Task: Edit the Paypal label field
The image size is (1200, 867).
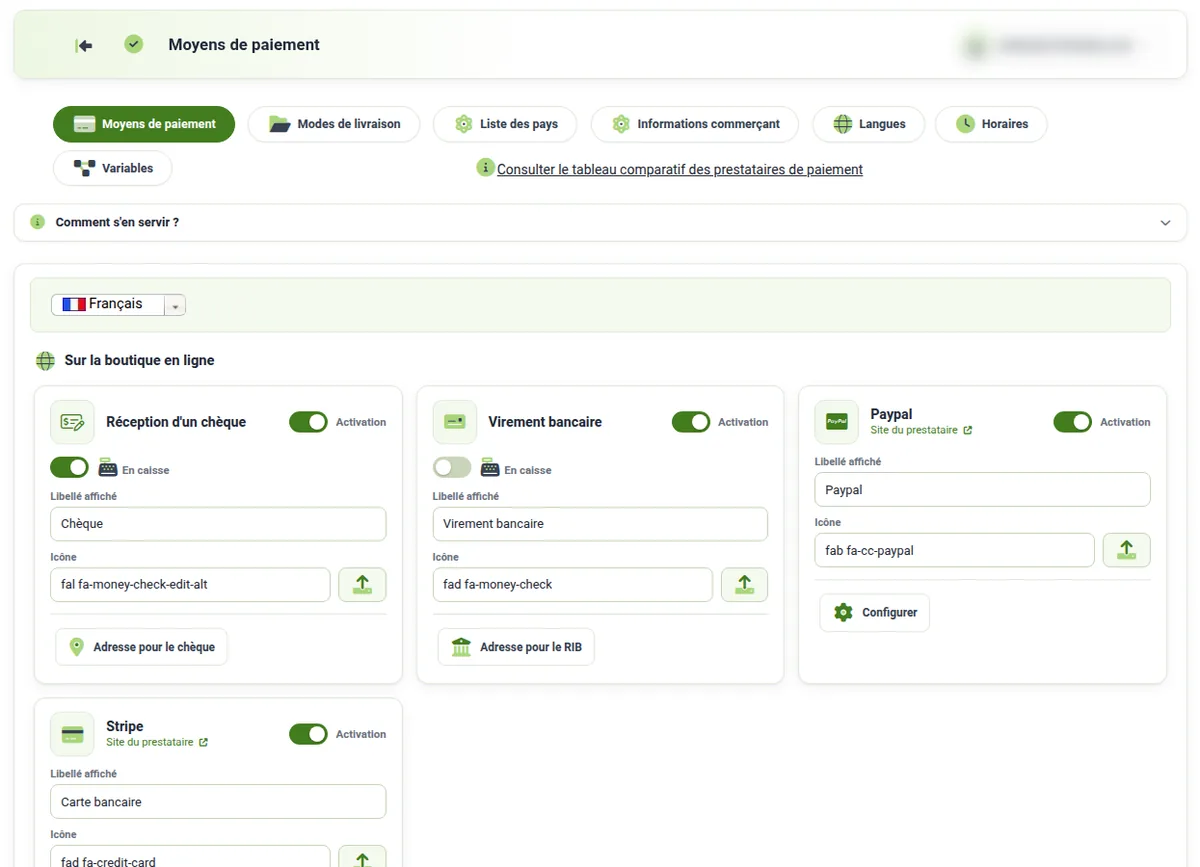Action: click(983, 490)
